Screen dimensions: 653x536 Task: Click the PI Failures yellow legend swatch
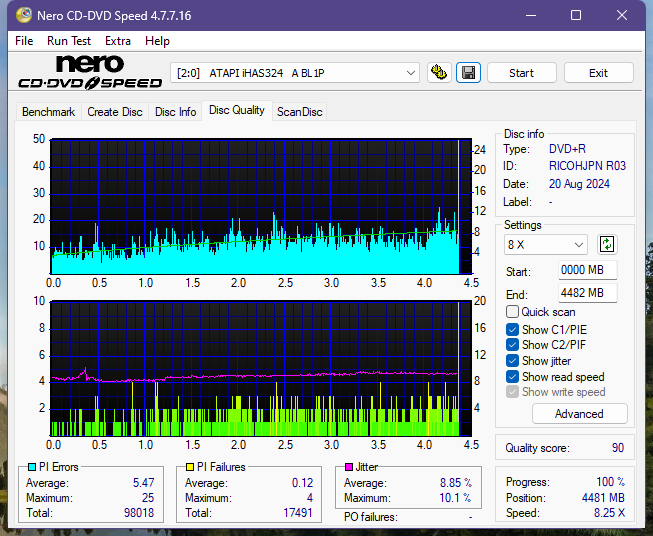pyautogui.click(x=190, y=467)
